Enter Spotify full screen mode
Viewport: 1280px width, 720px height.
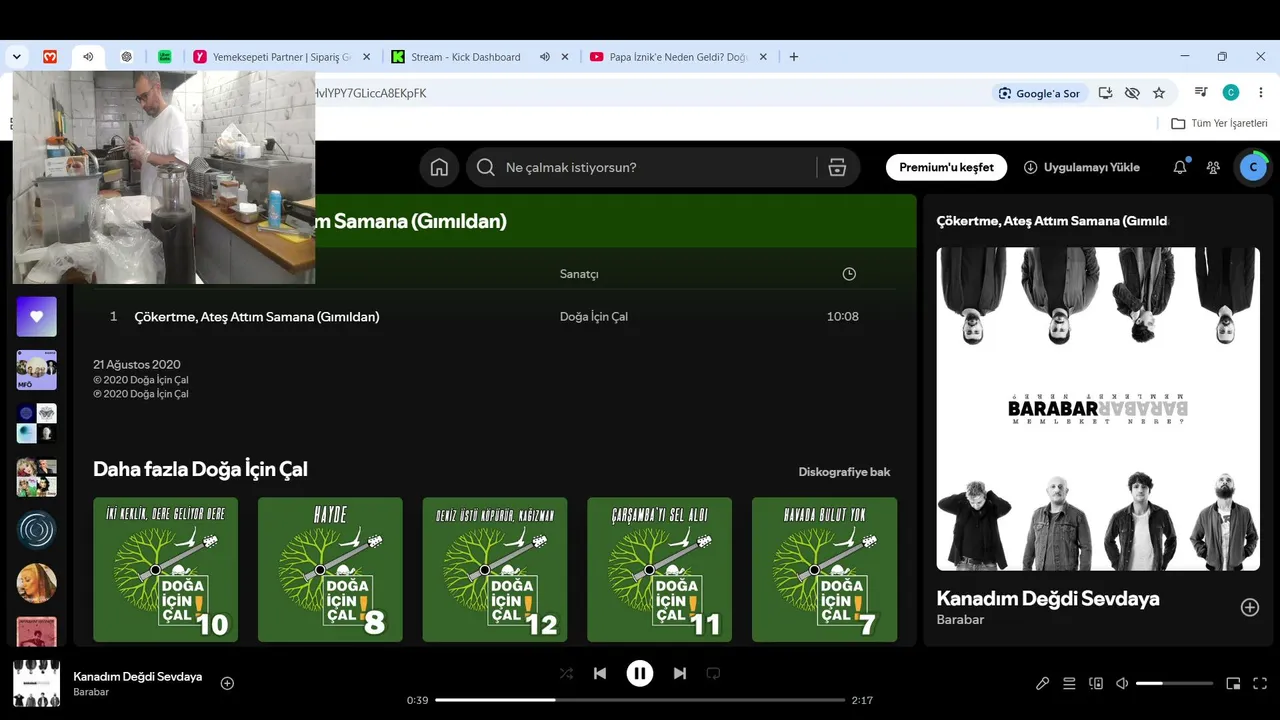coord(1260,683)
